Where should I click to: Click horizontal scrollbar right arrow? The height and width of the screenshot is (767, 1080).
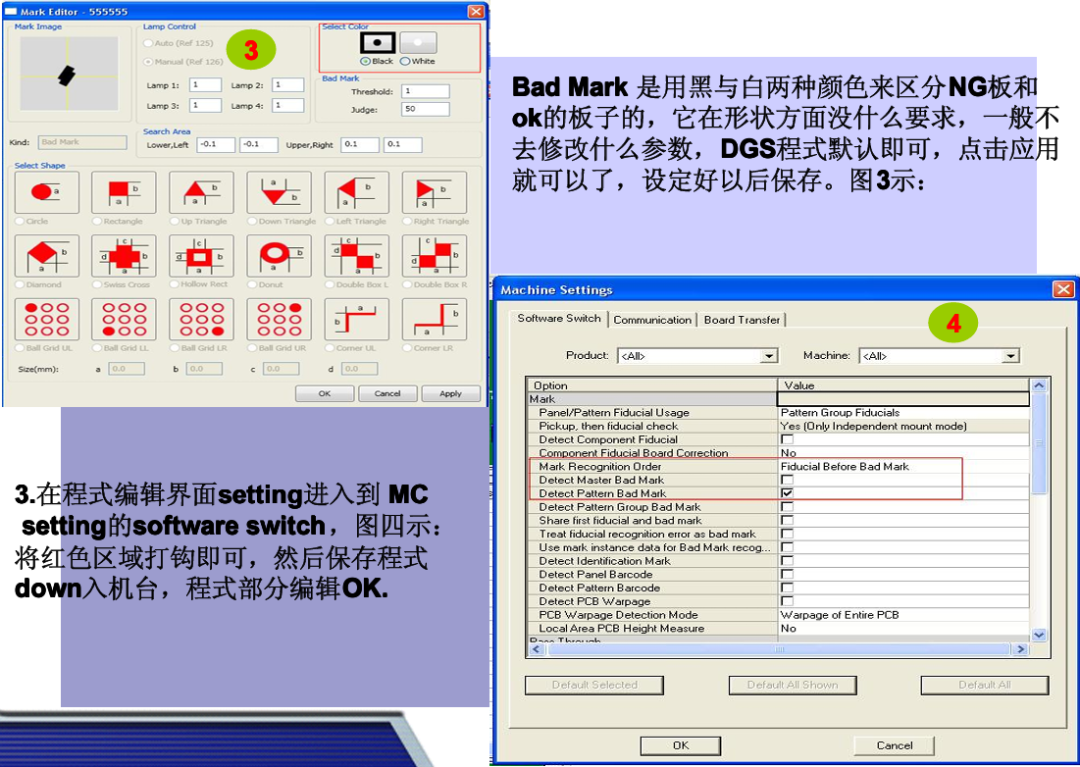[1020, 649]
